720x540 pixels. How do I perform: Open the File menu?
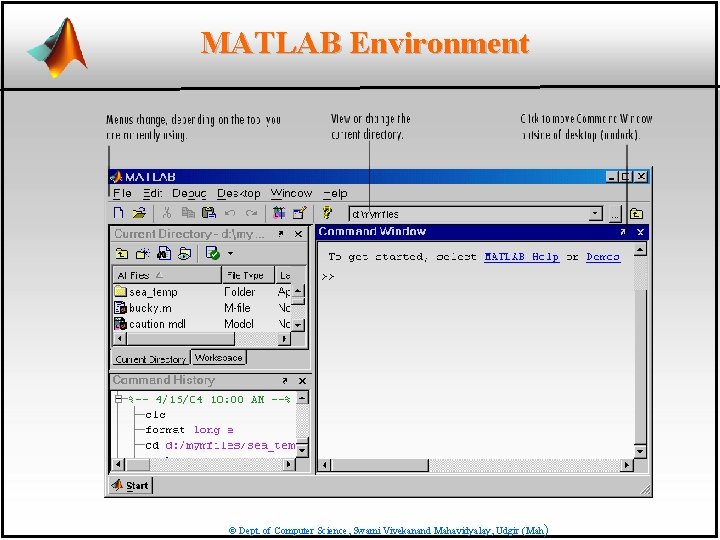(x=122, y=193)
